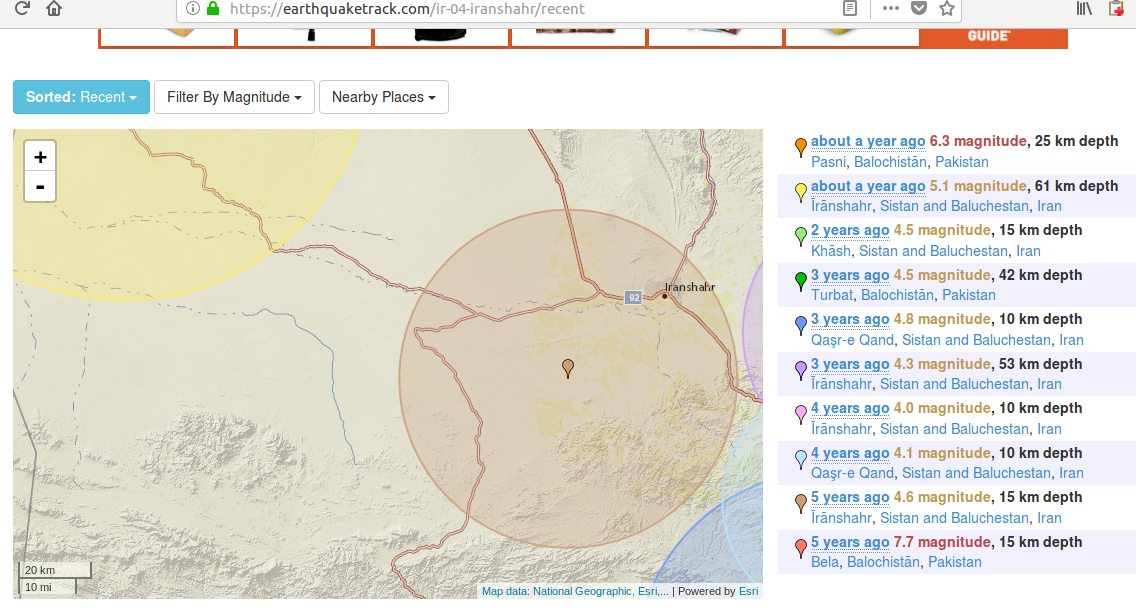Screen dimensions: 1136x608
Task: Bookmark this page with the star icon
Action: (947, 9)
